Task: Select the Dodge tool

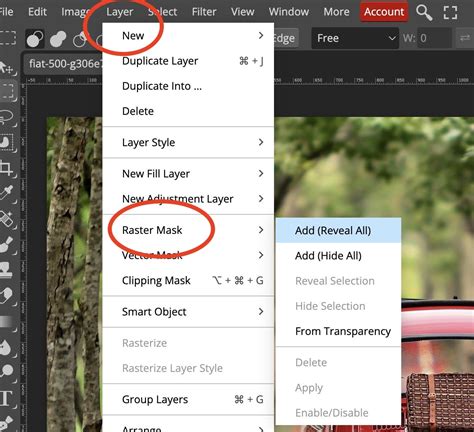Action: pyautogui.click(x=7, y=371)
